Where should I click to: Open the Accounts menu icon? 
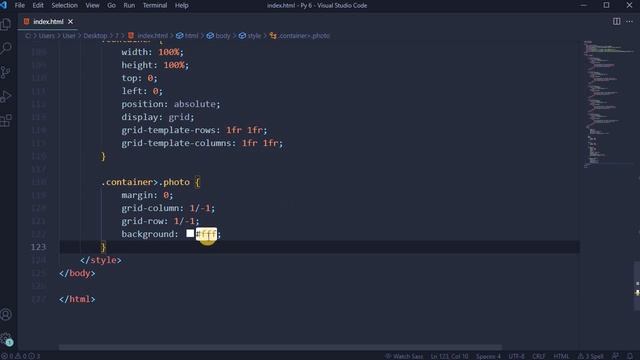coord(6,315)
